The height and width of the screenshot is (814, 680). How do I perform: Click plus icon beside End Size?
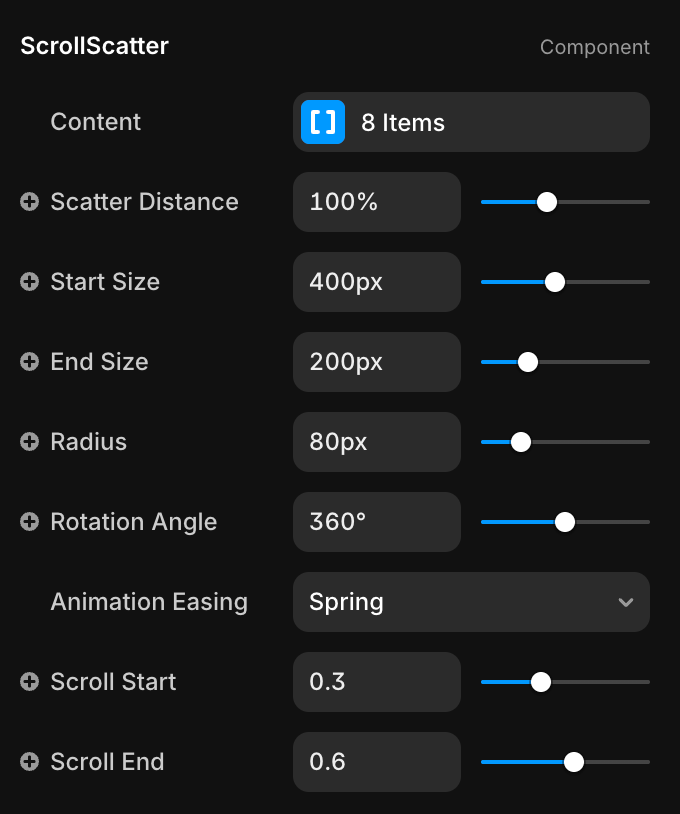point(30,362)
